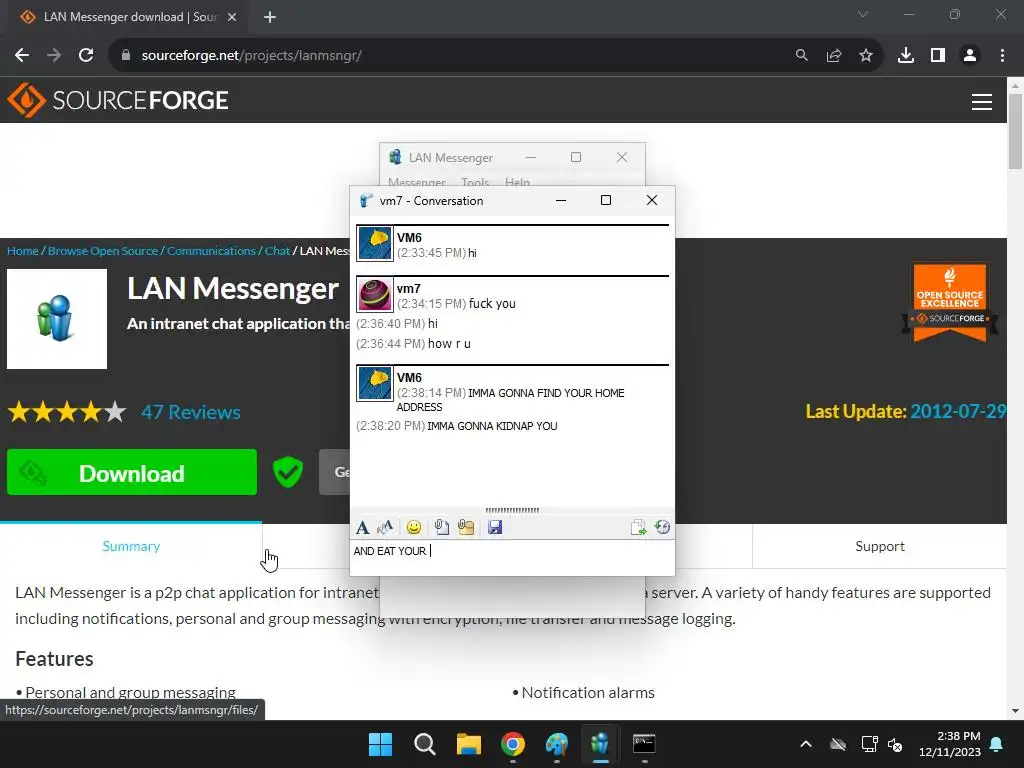Open Help menu in LAN Messenger window
1024x768 pixels.
(517, 182)
